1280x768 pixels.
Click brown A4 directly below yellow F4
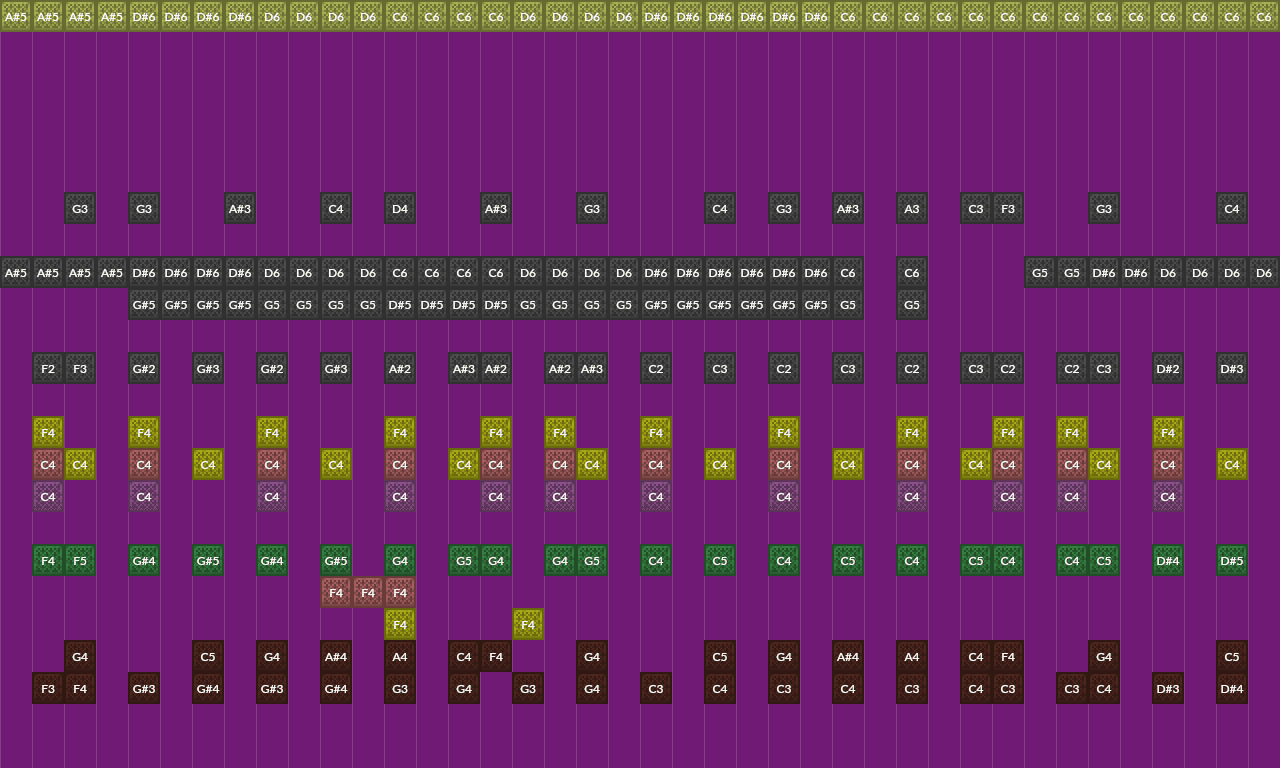click(400, 657)
